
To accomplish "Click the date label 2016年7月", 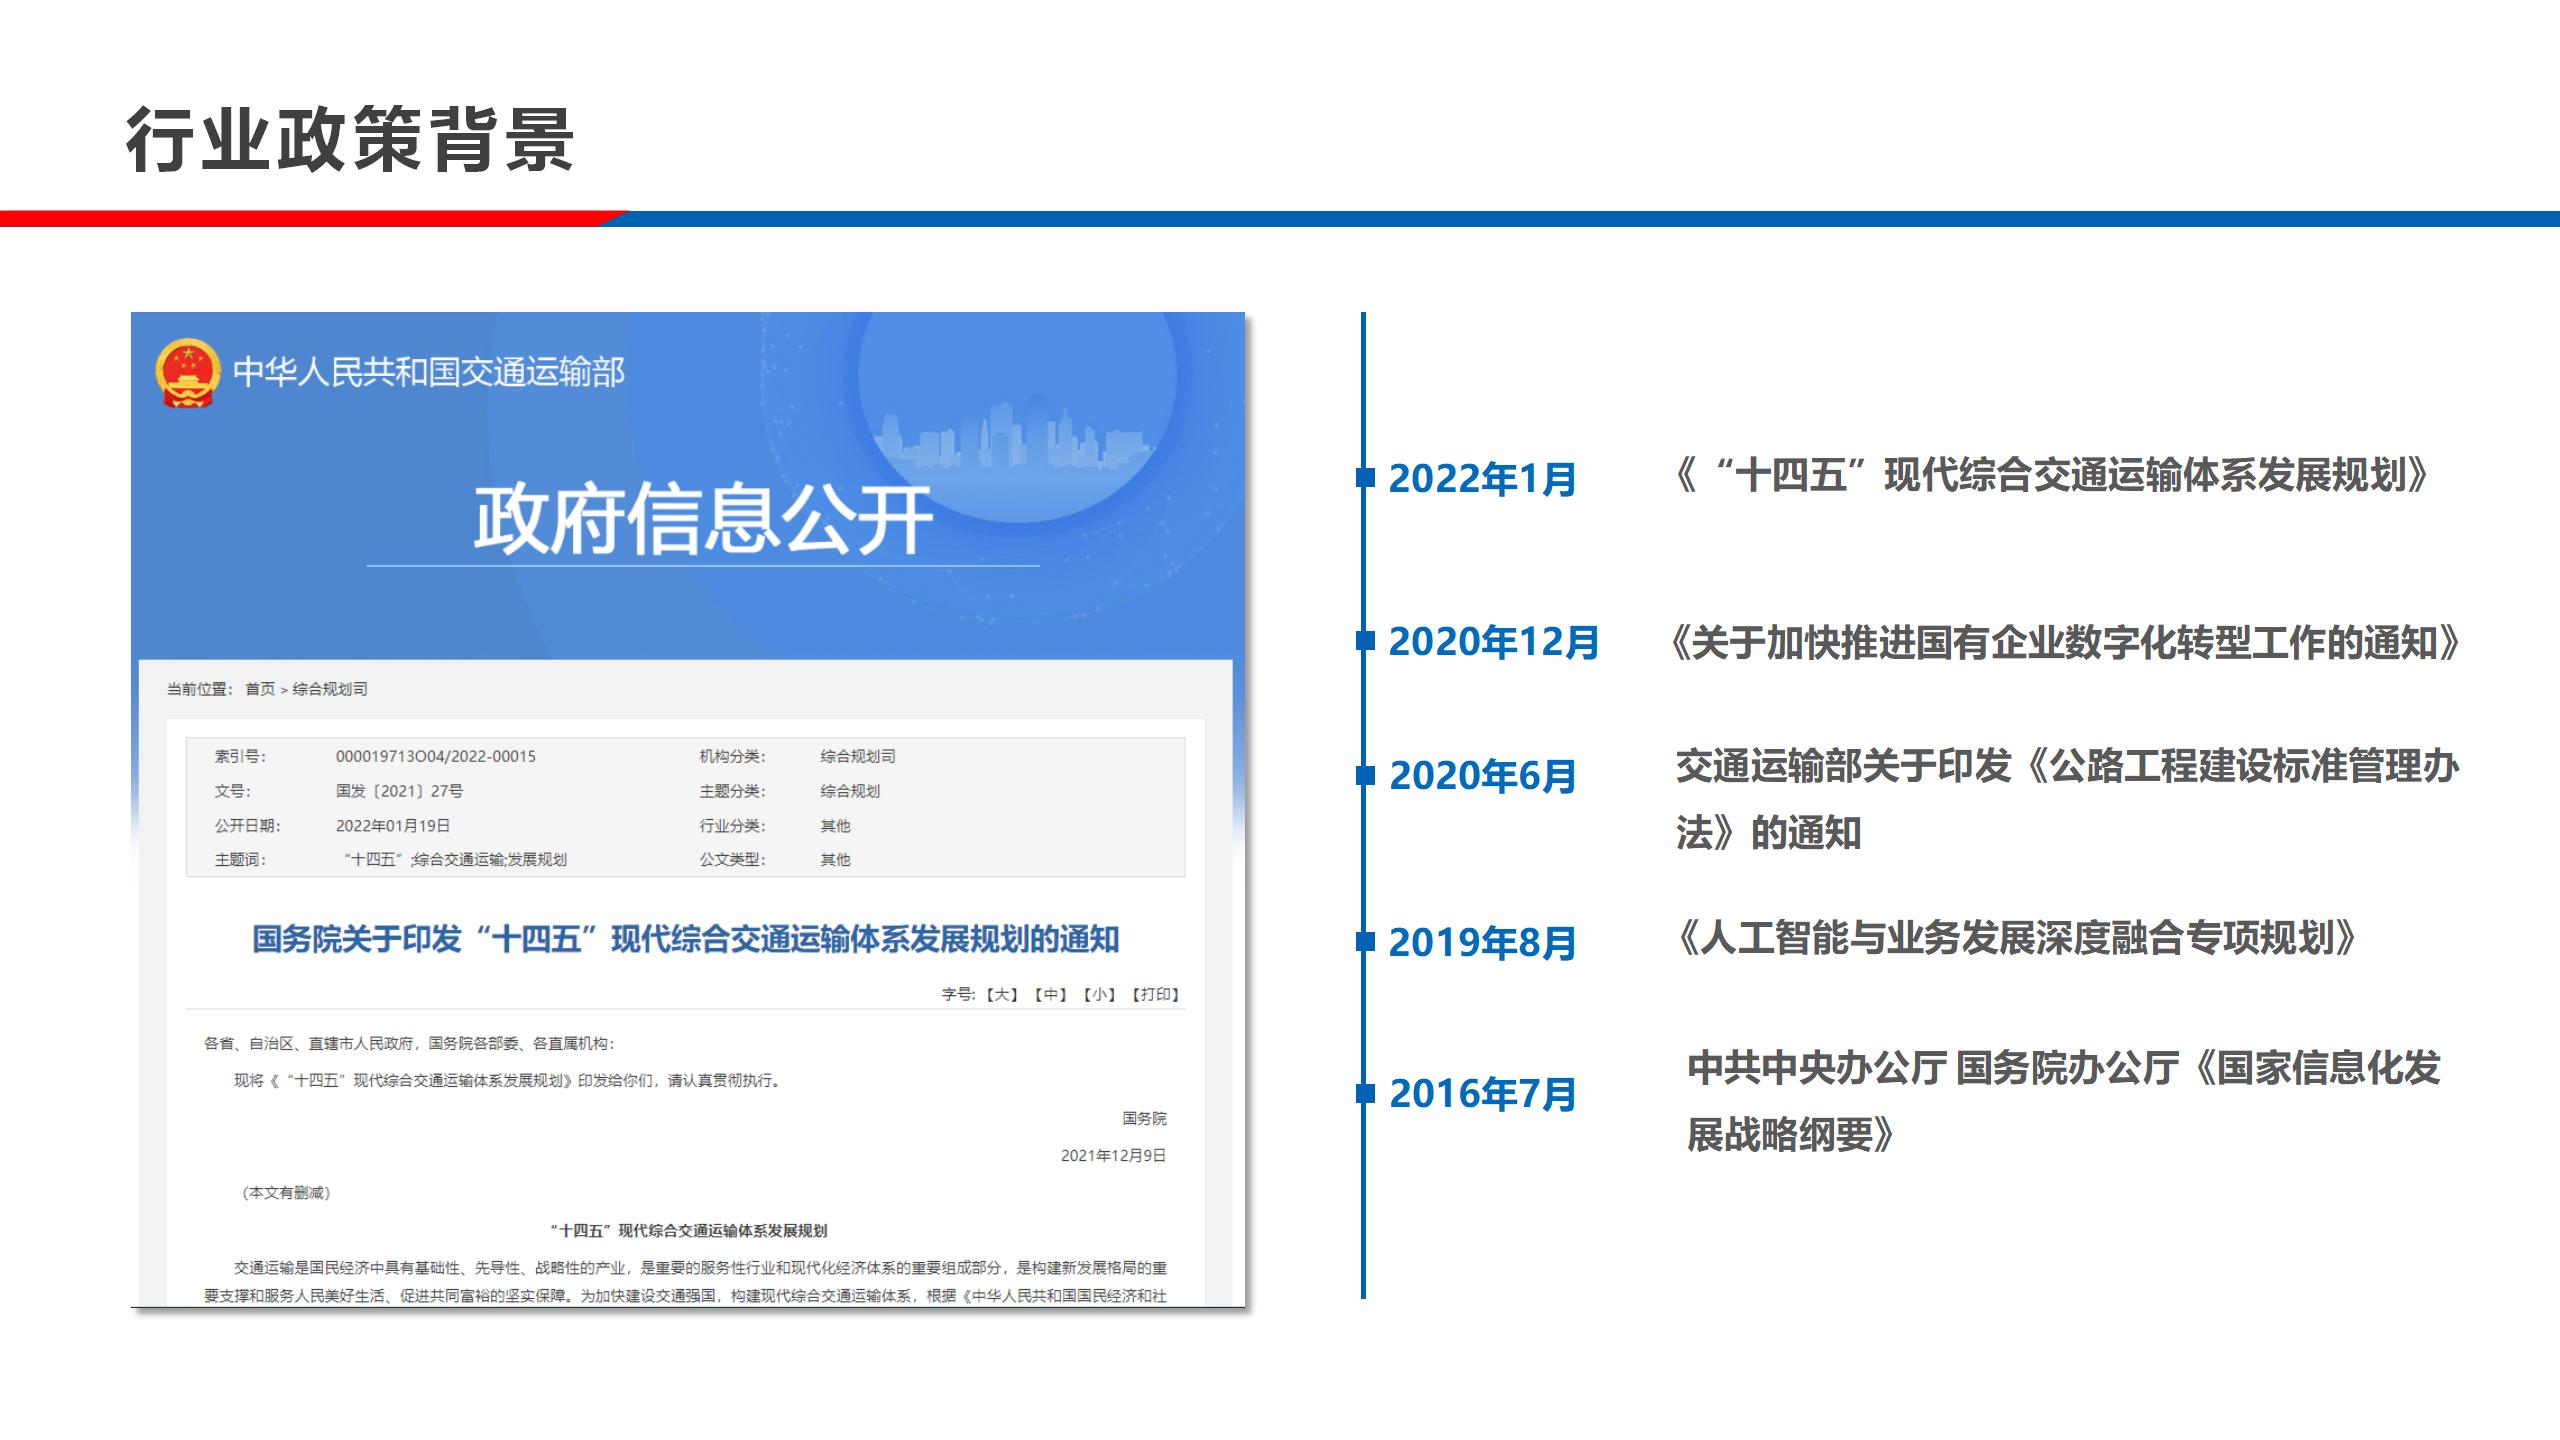I will pyautogui.click(x=1483, y=1094).
